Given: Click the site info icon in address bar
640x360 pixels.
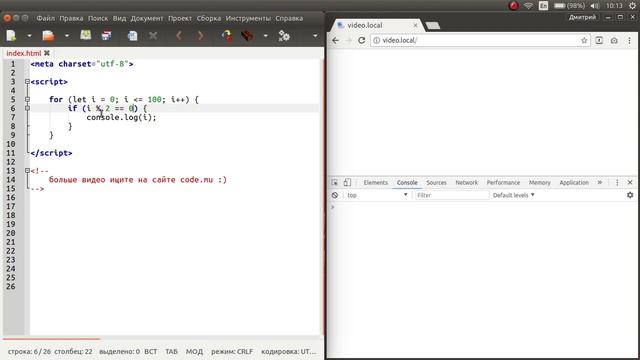Looking at the screenshot, I should click(x=377, y=40).
